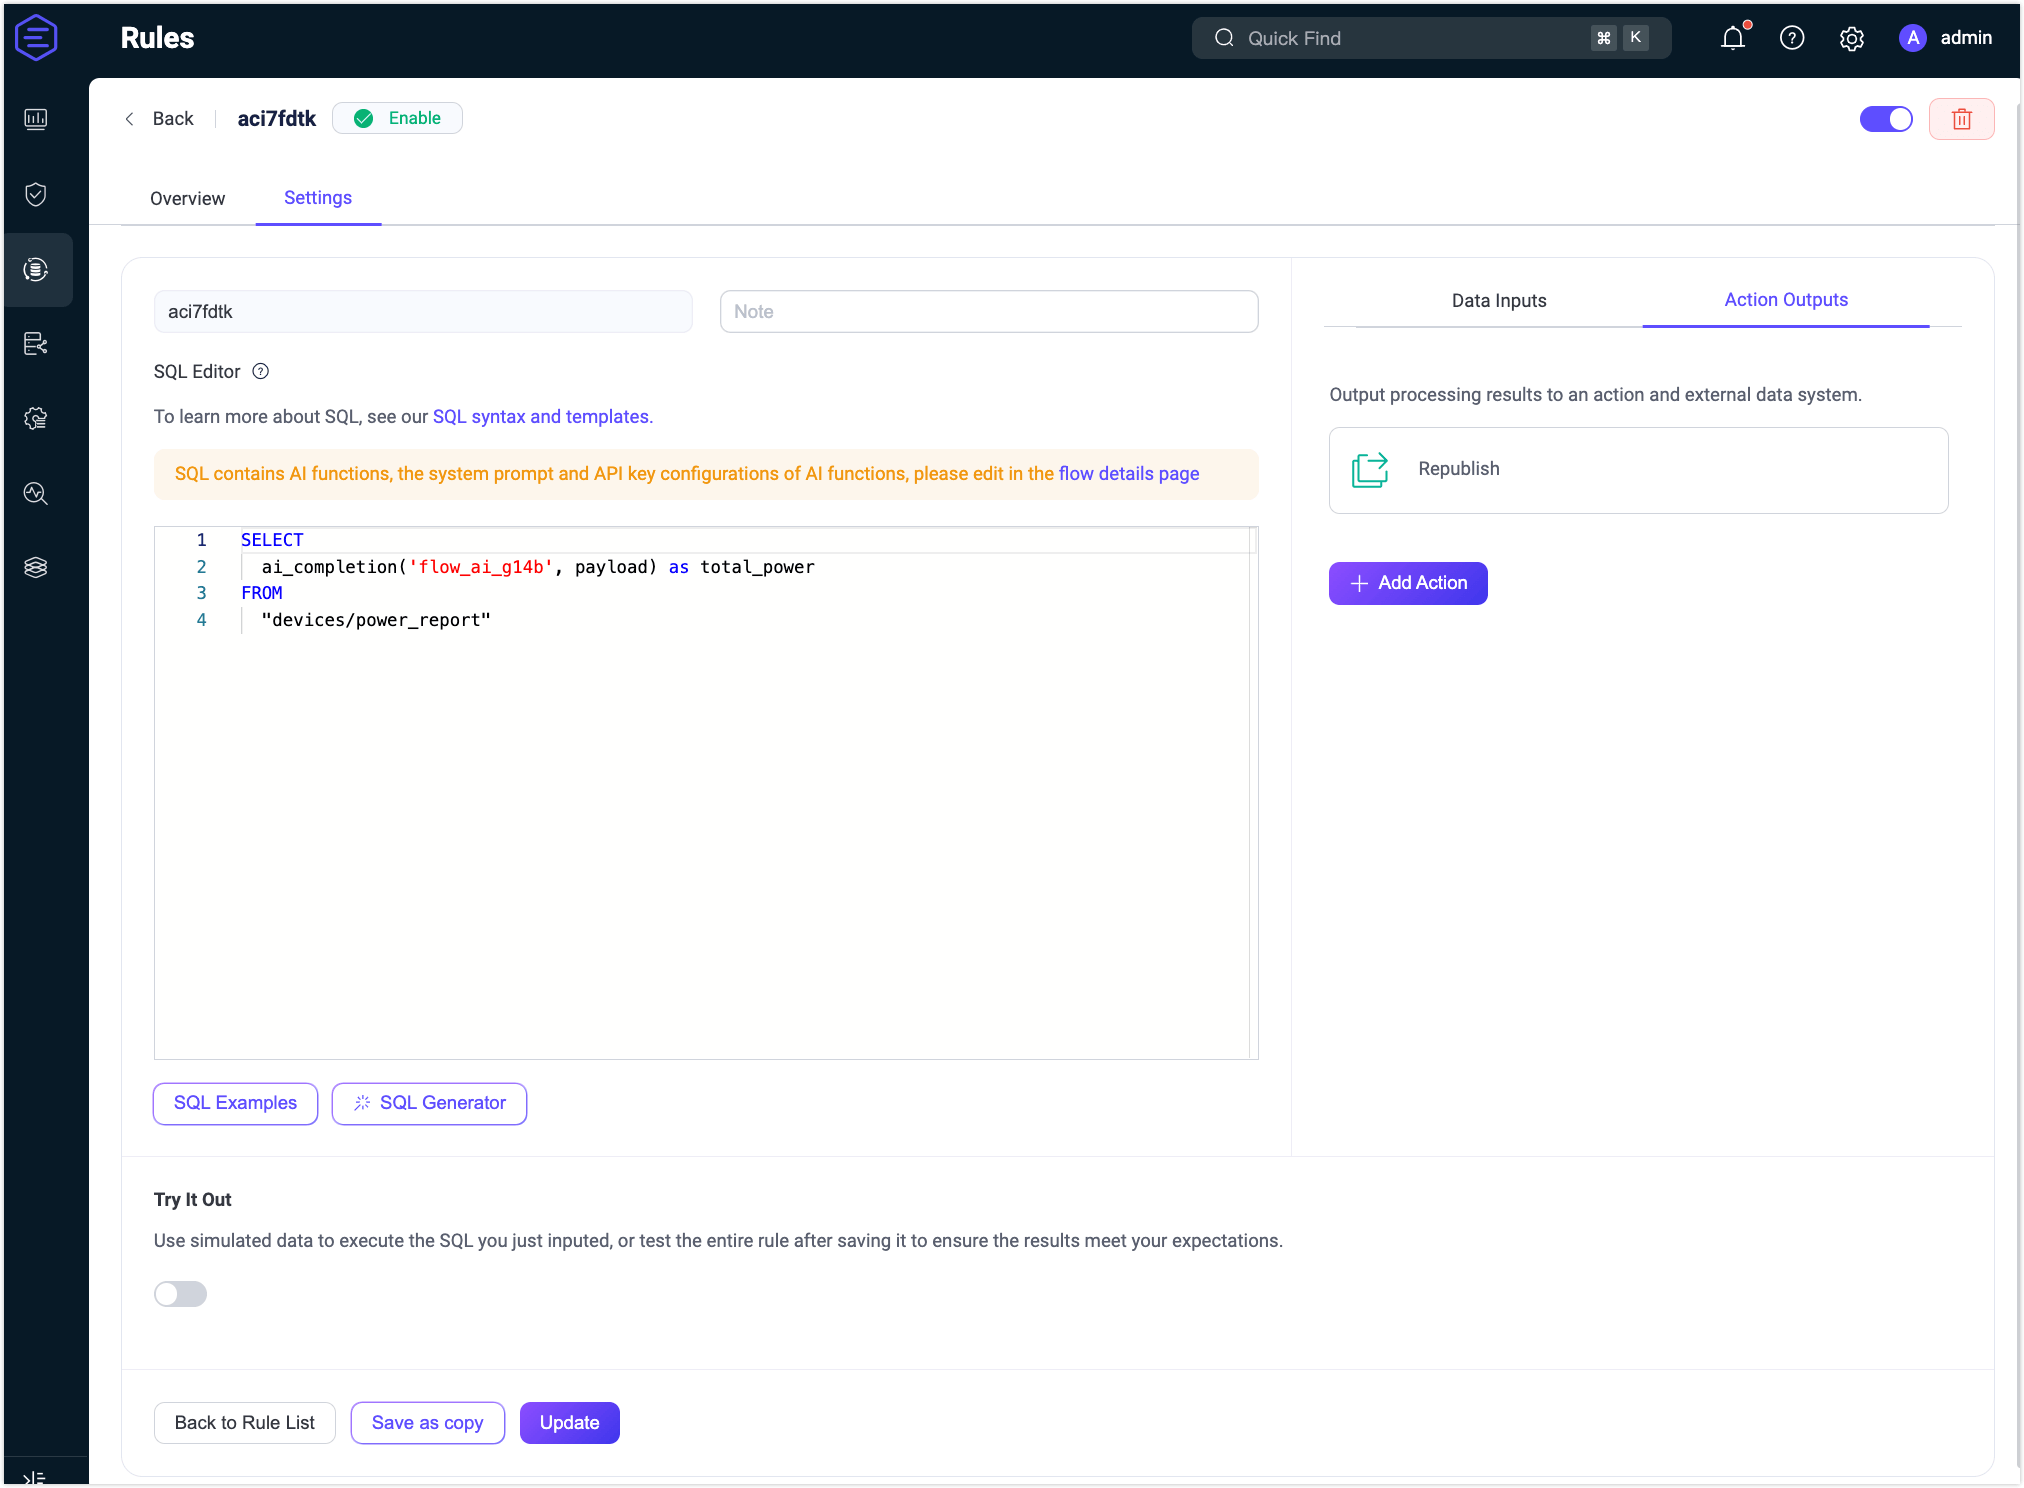2024x1488 pixels.
Task: Select the layers/resources sidebar icon
Action: tap(36, 567)
